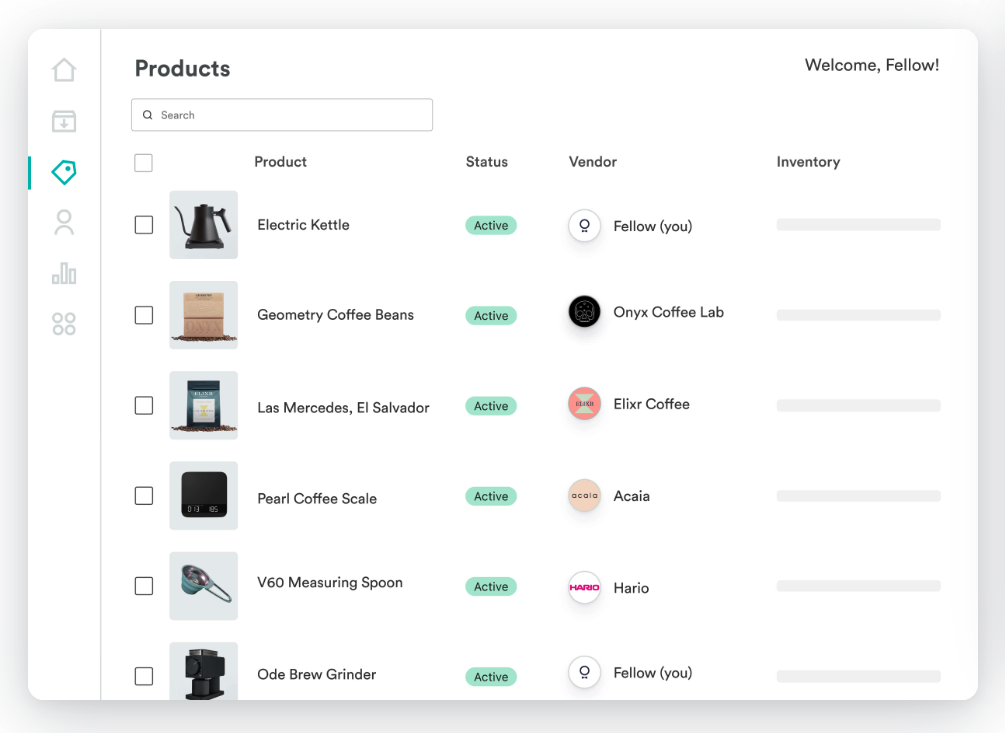Click Active badge for Electric Kettle
Screen dimensions: 1005x733
click(x=491, y=226)
